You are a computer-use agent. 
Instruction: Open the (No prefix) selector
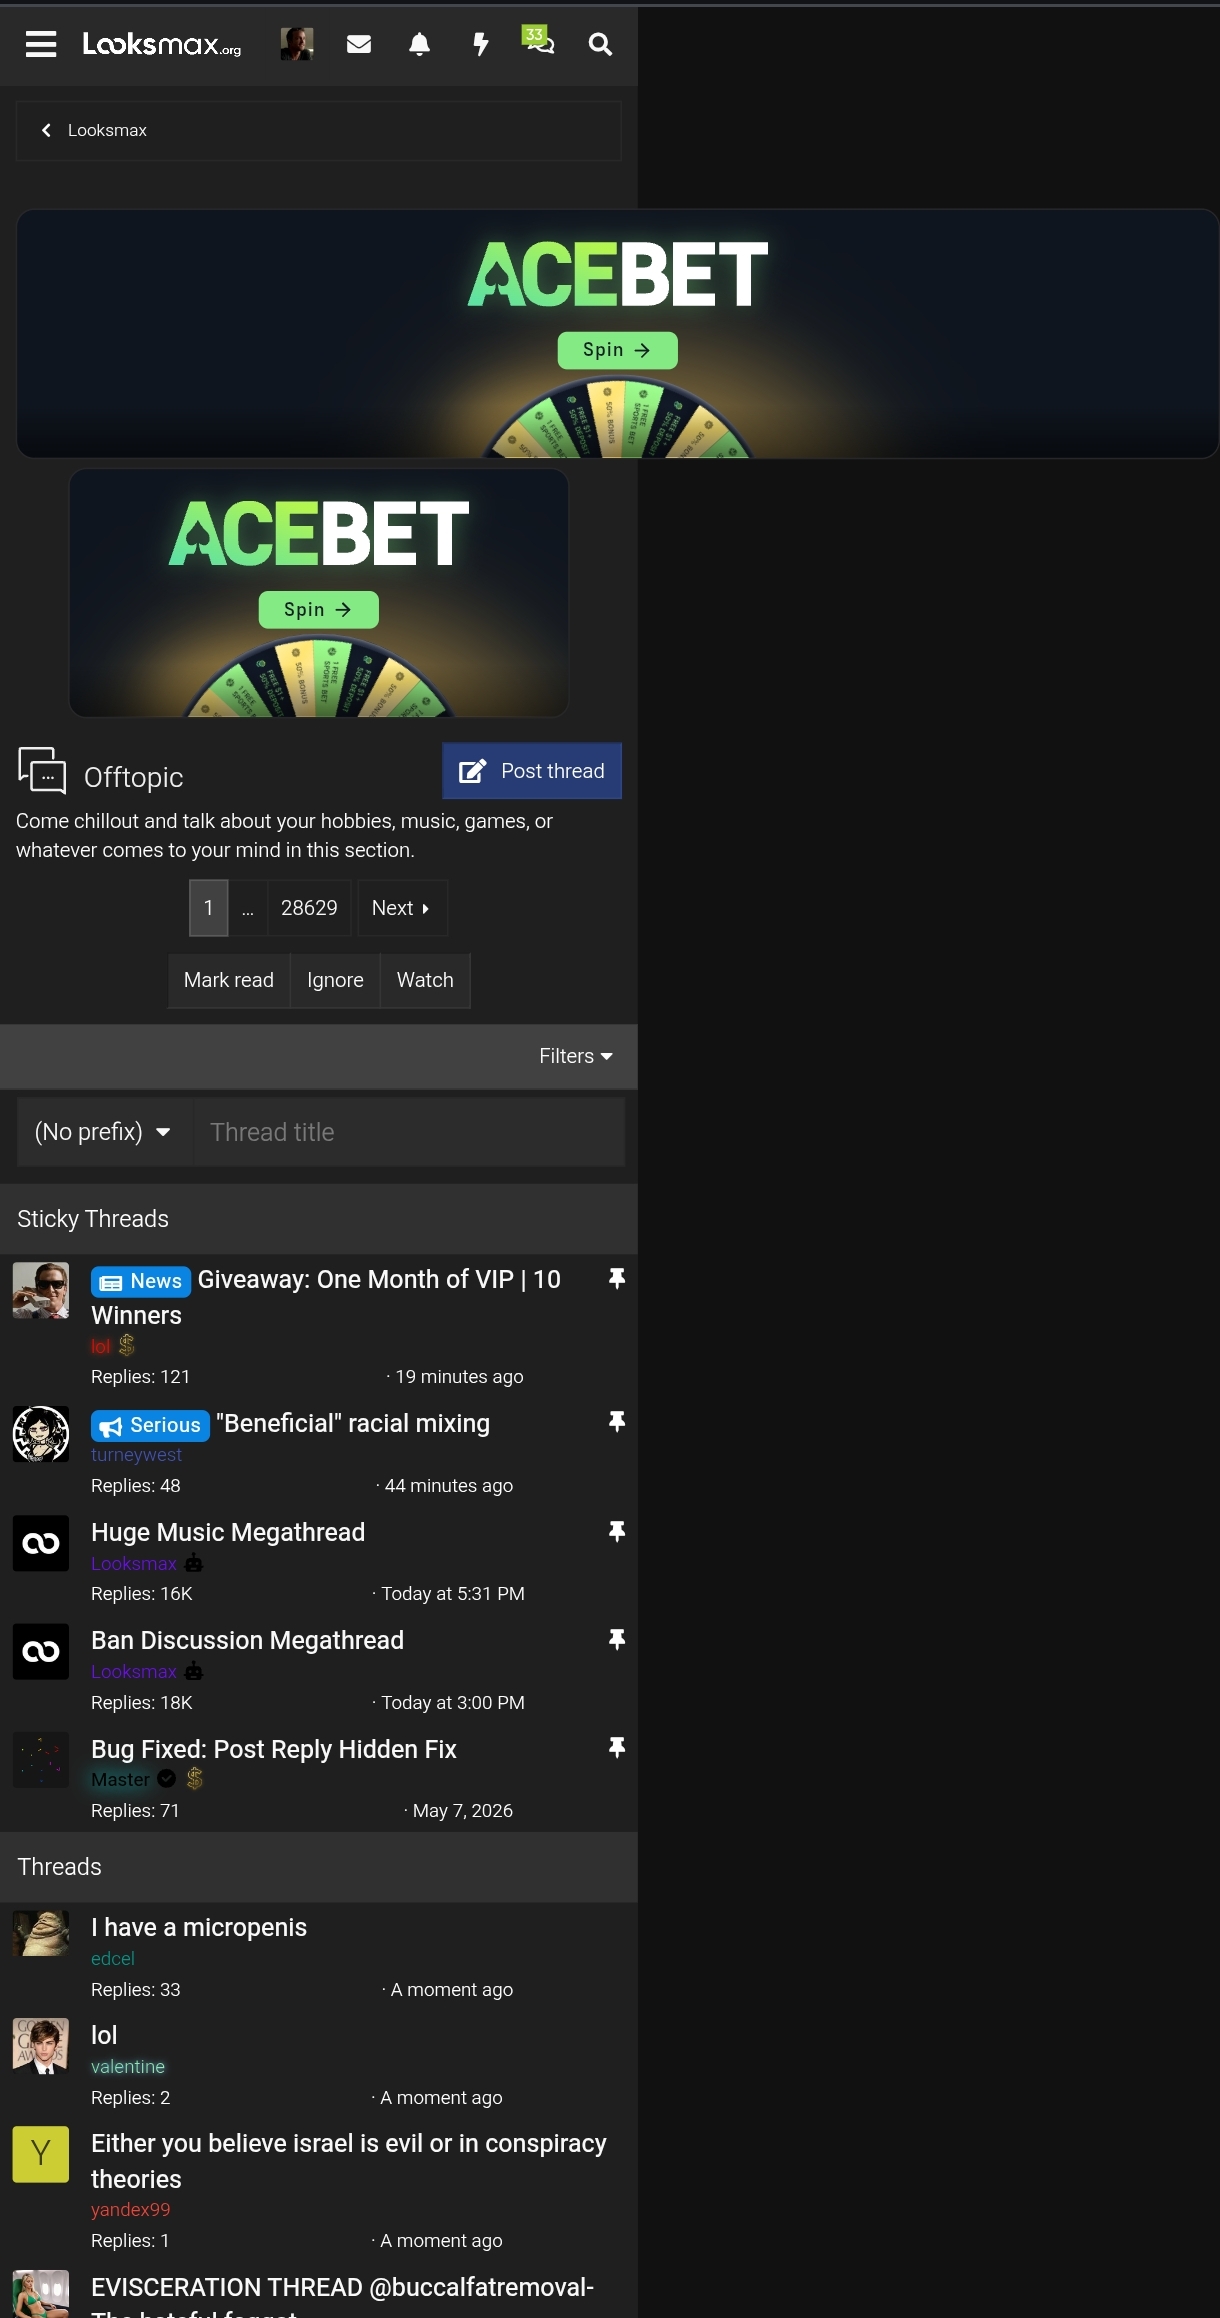point(104,1132)
